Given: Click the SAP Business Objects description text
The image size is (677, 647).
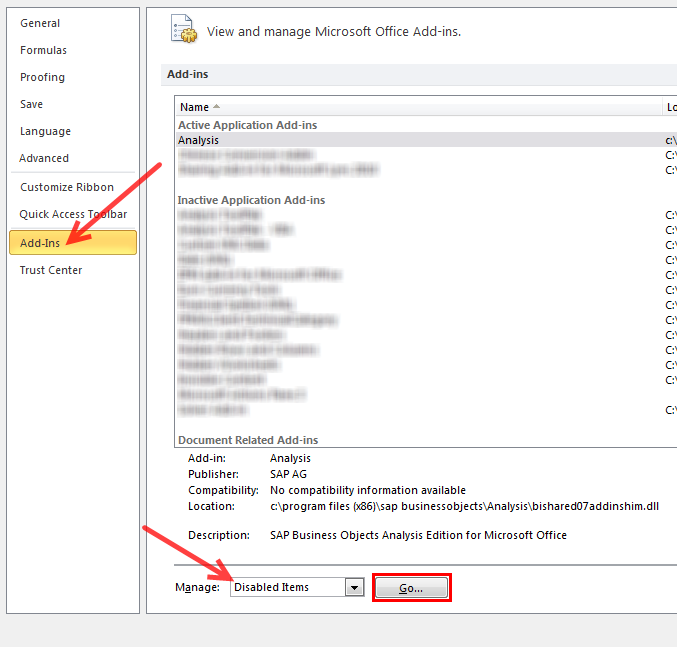Looking at the screenshot, I should click(x=418, y=535).
